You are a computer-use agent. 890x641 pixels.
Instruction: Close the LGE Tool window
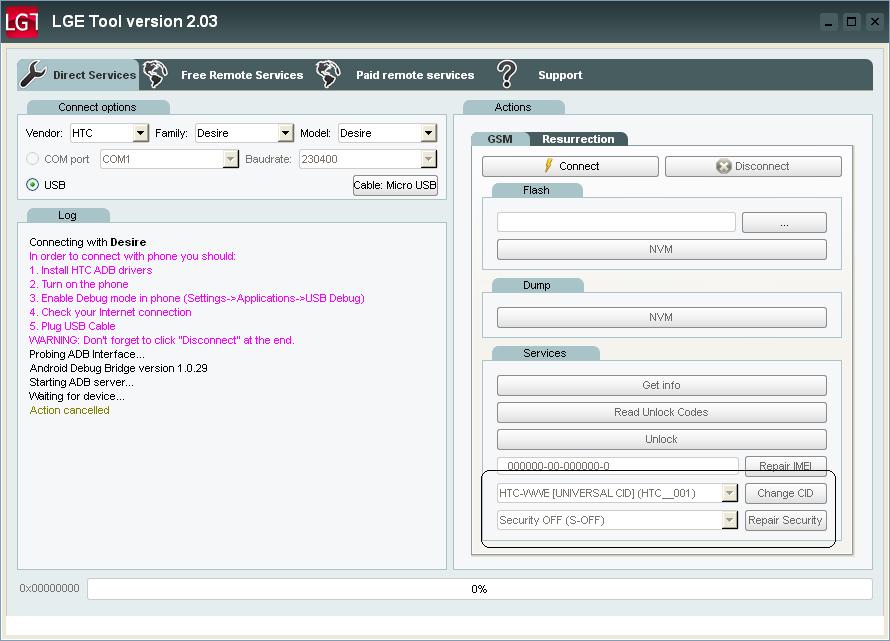[875, 22]
